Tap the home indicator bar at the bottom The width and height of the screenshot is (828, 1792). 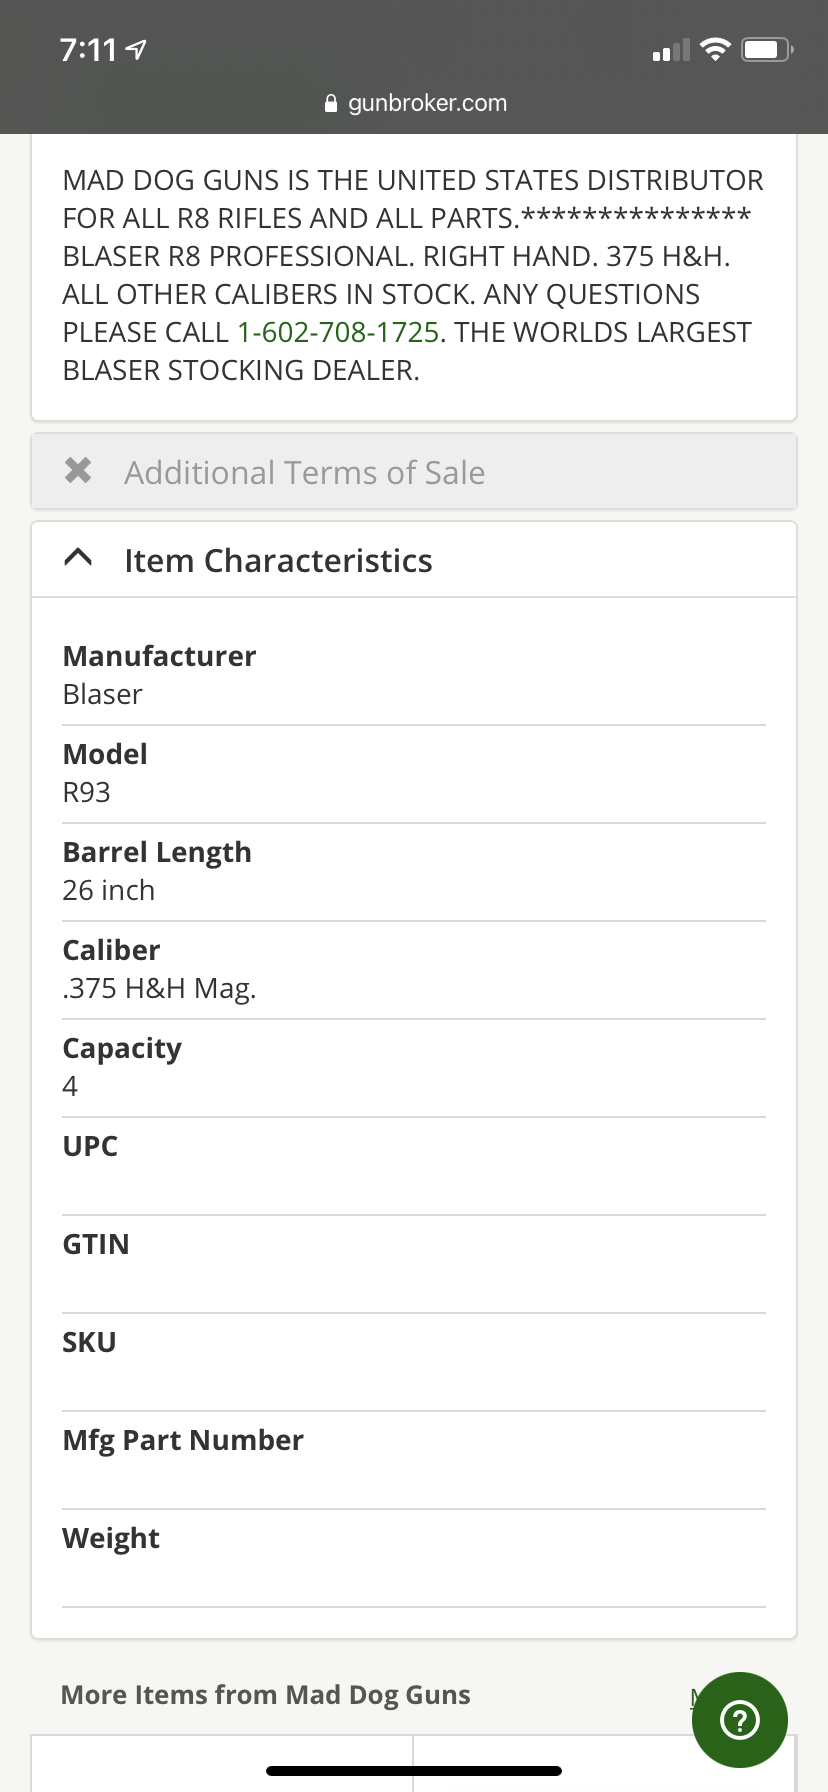click(x=414, y=1771)
